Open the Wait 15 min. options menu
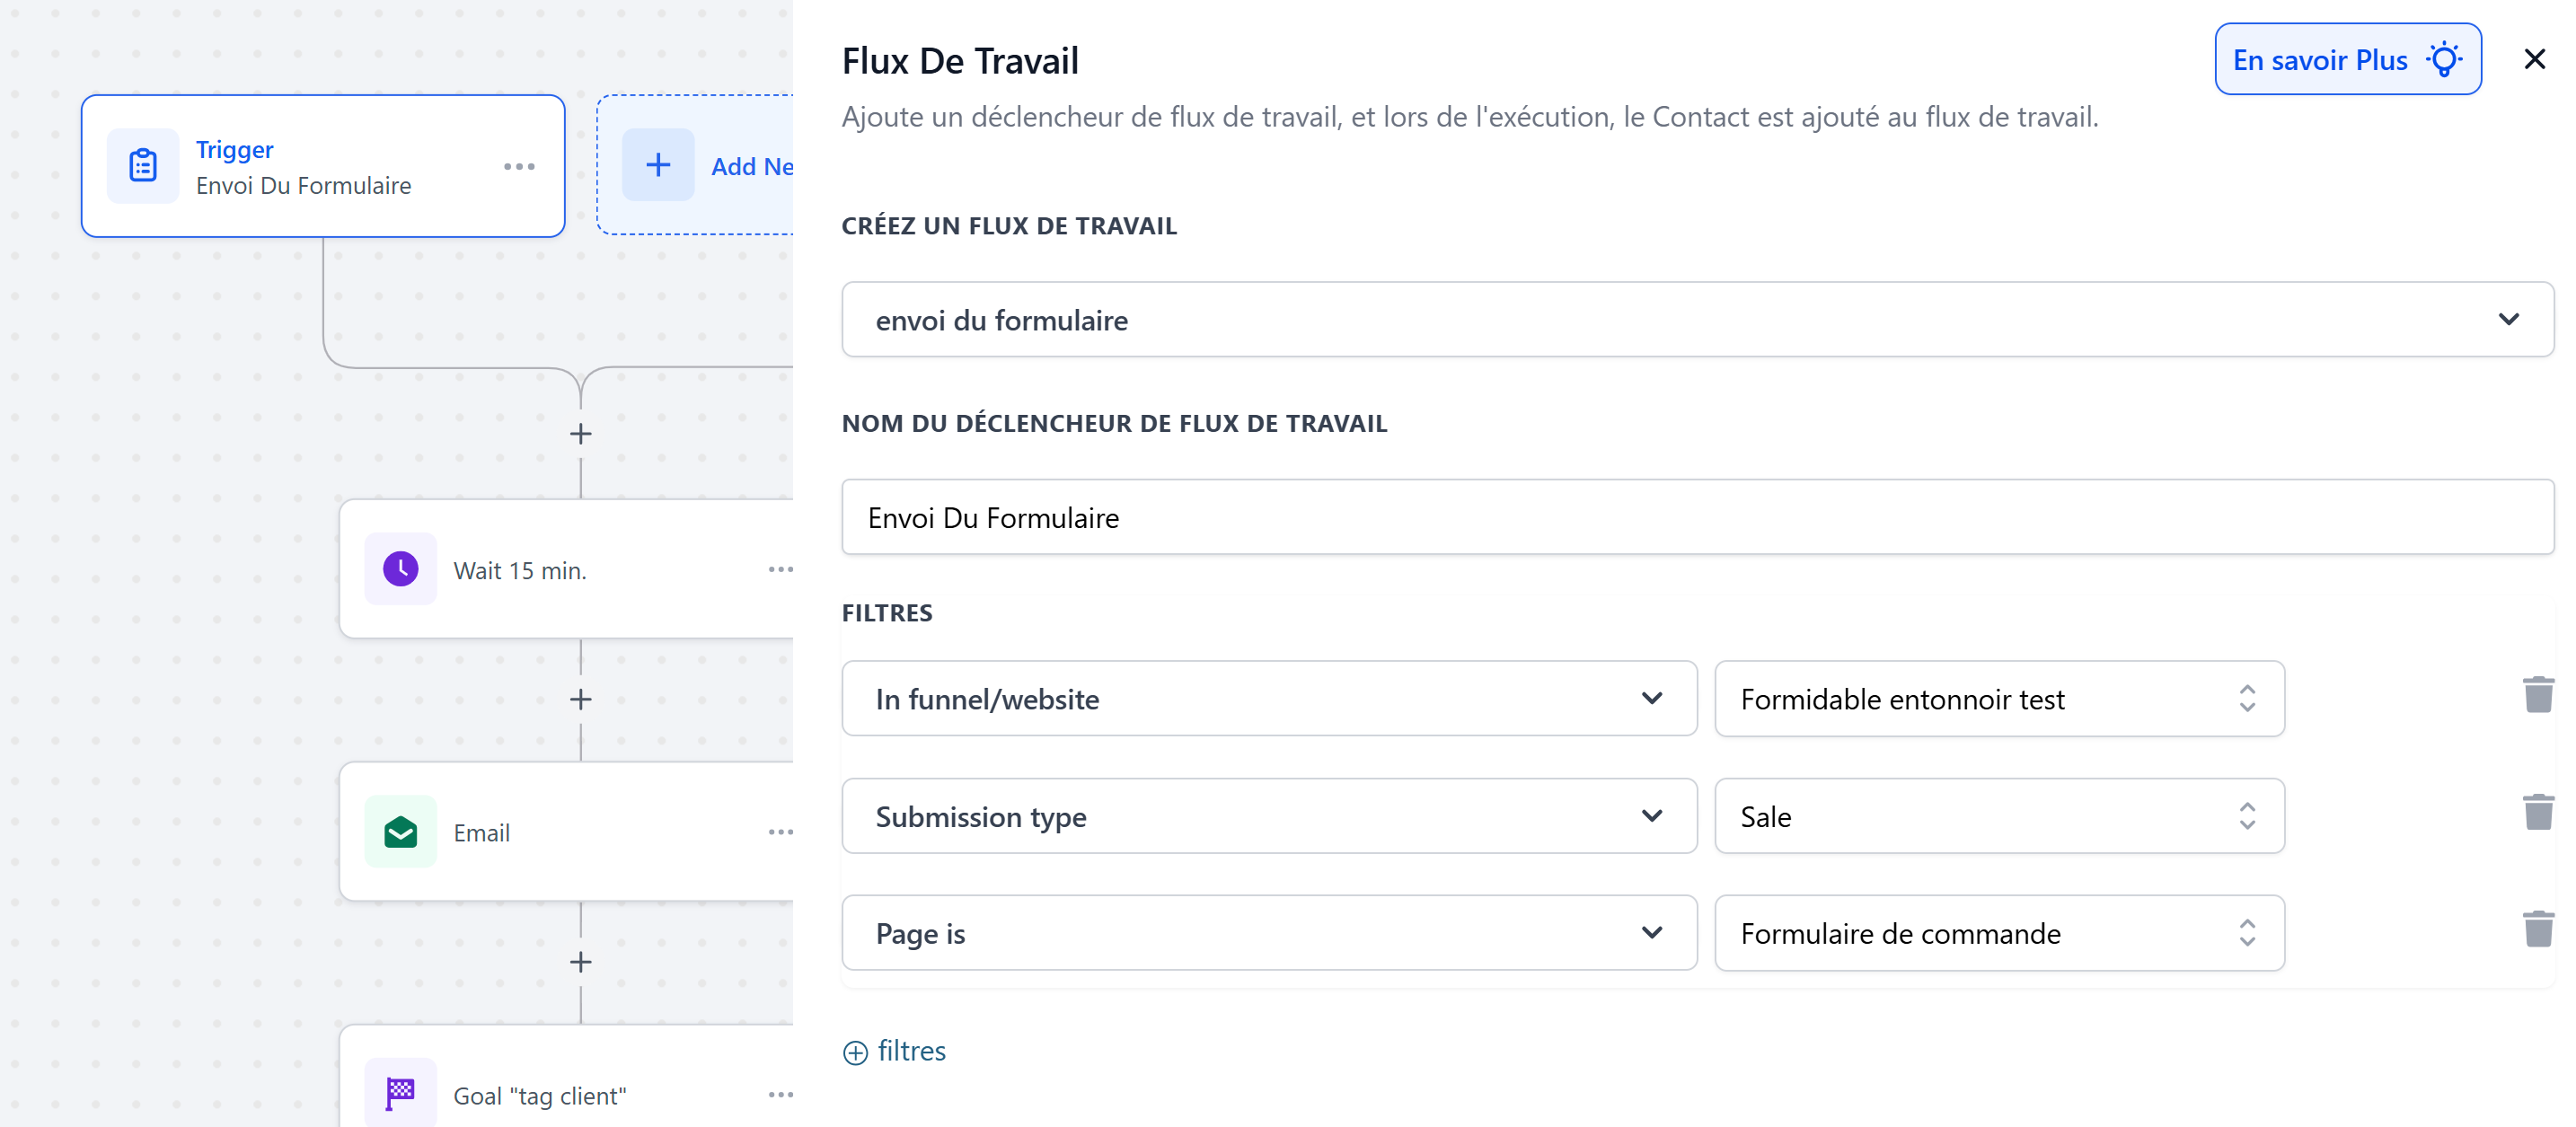 point(780,570)
